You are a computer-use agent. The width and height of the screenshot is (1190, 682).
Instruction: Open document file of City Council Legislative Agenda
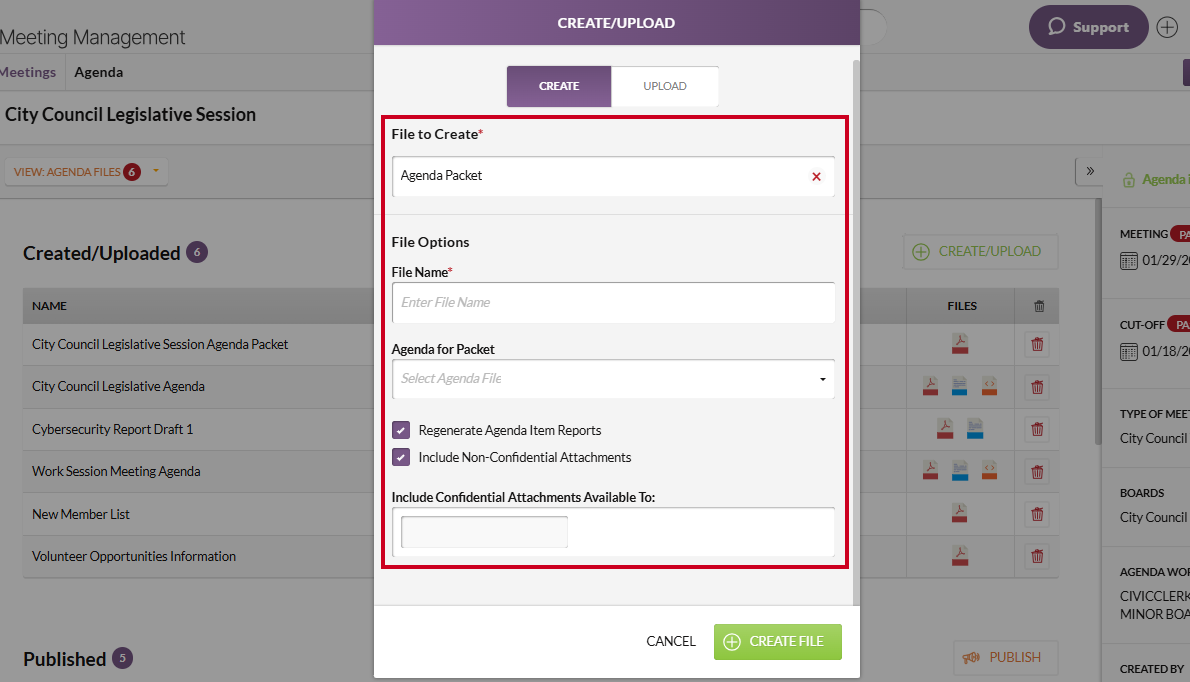tap(959, 386)
